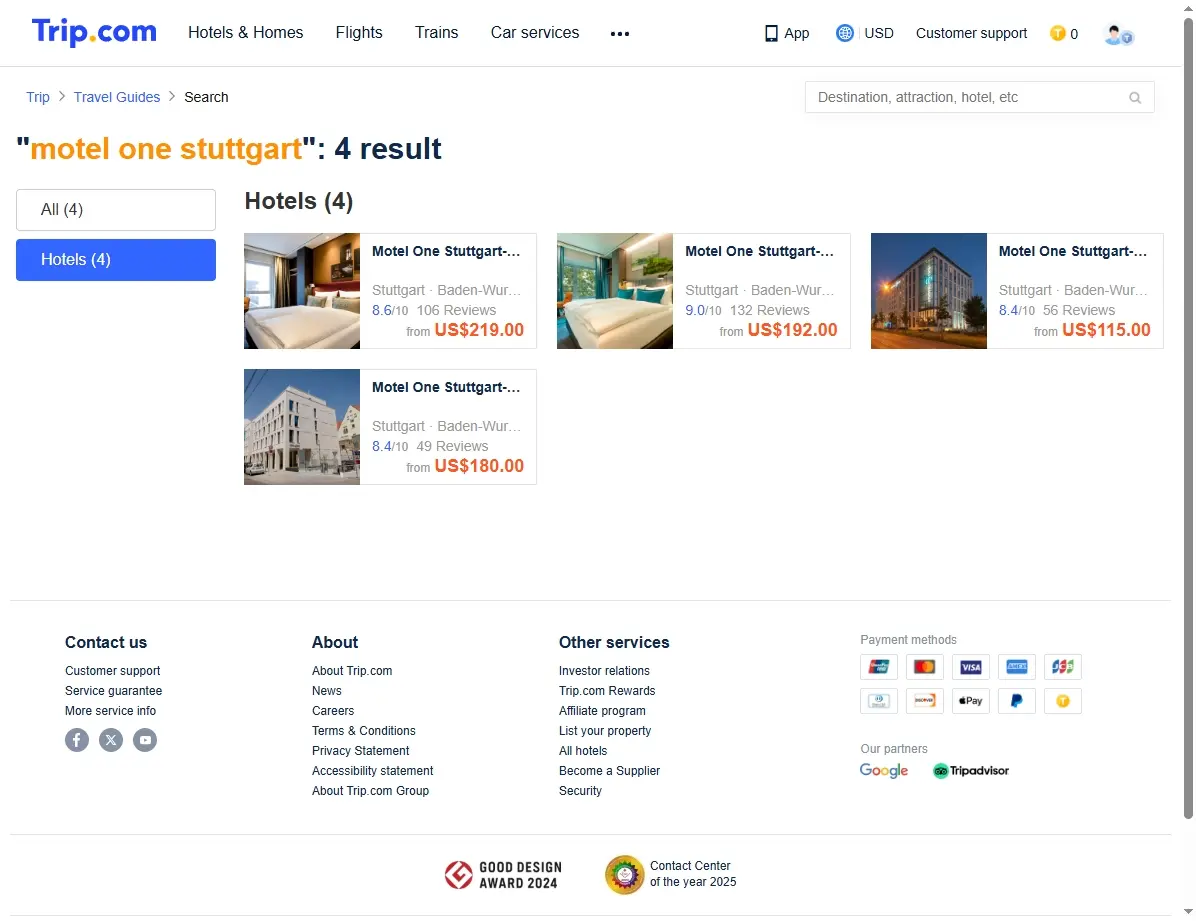Screen dimensions: 1196x921
Task: Open the App phone icon
Action: click(x=771, y=34)
